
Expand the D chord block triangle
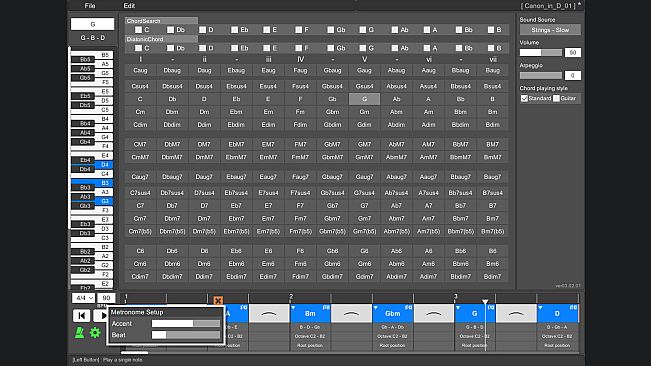point(540,308)
